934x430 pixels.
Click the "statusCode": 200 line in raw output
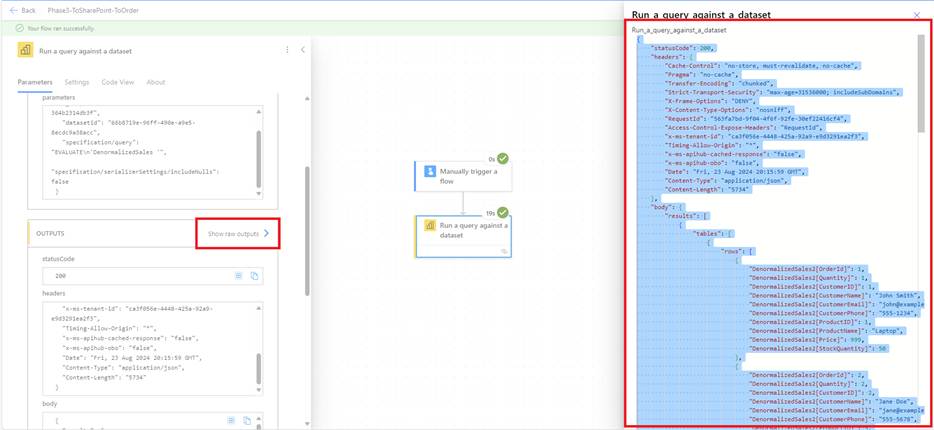[x=682, y=48]
